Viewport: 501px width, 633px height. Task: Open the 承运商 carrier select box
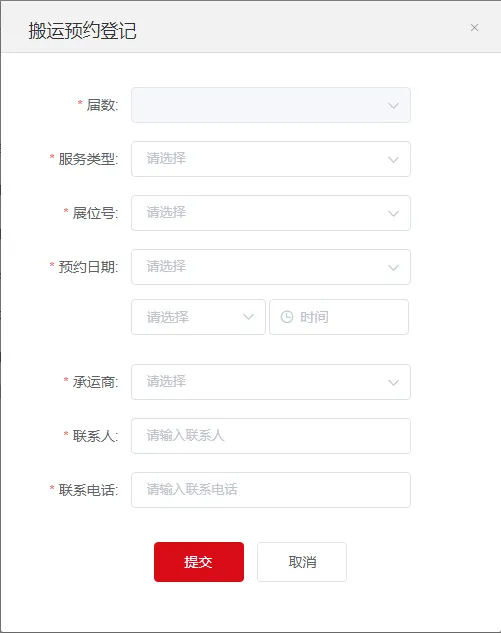pos(271,382)
